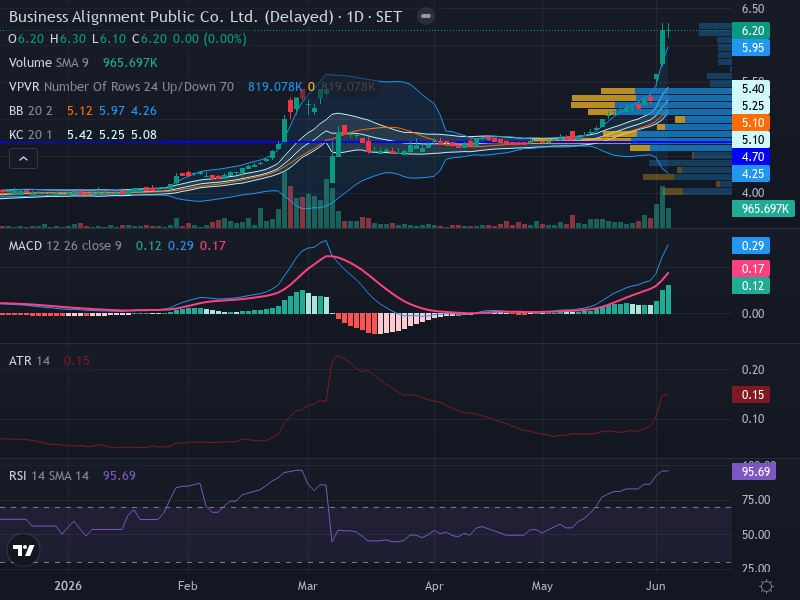Click the orange 5.10 price label
This screenshot has width=800, height=600.
click(x=751, y=123)
